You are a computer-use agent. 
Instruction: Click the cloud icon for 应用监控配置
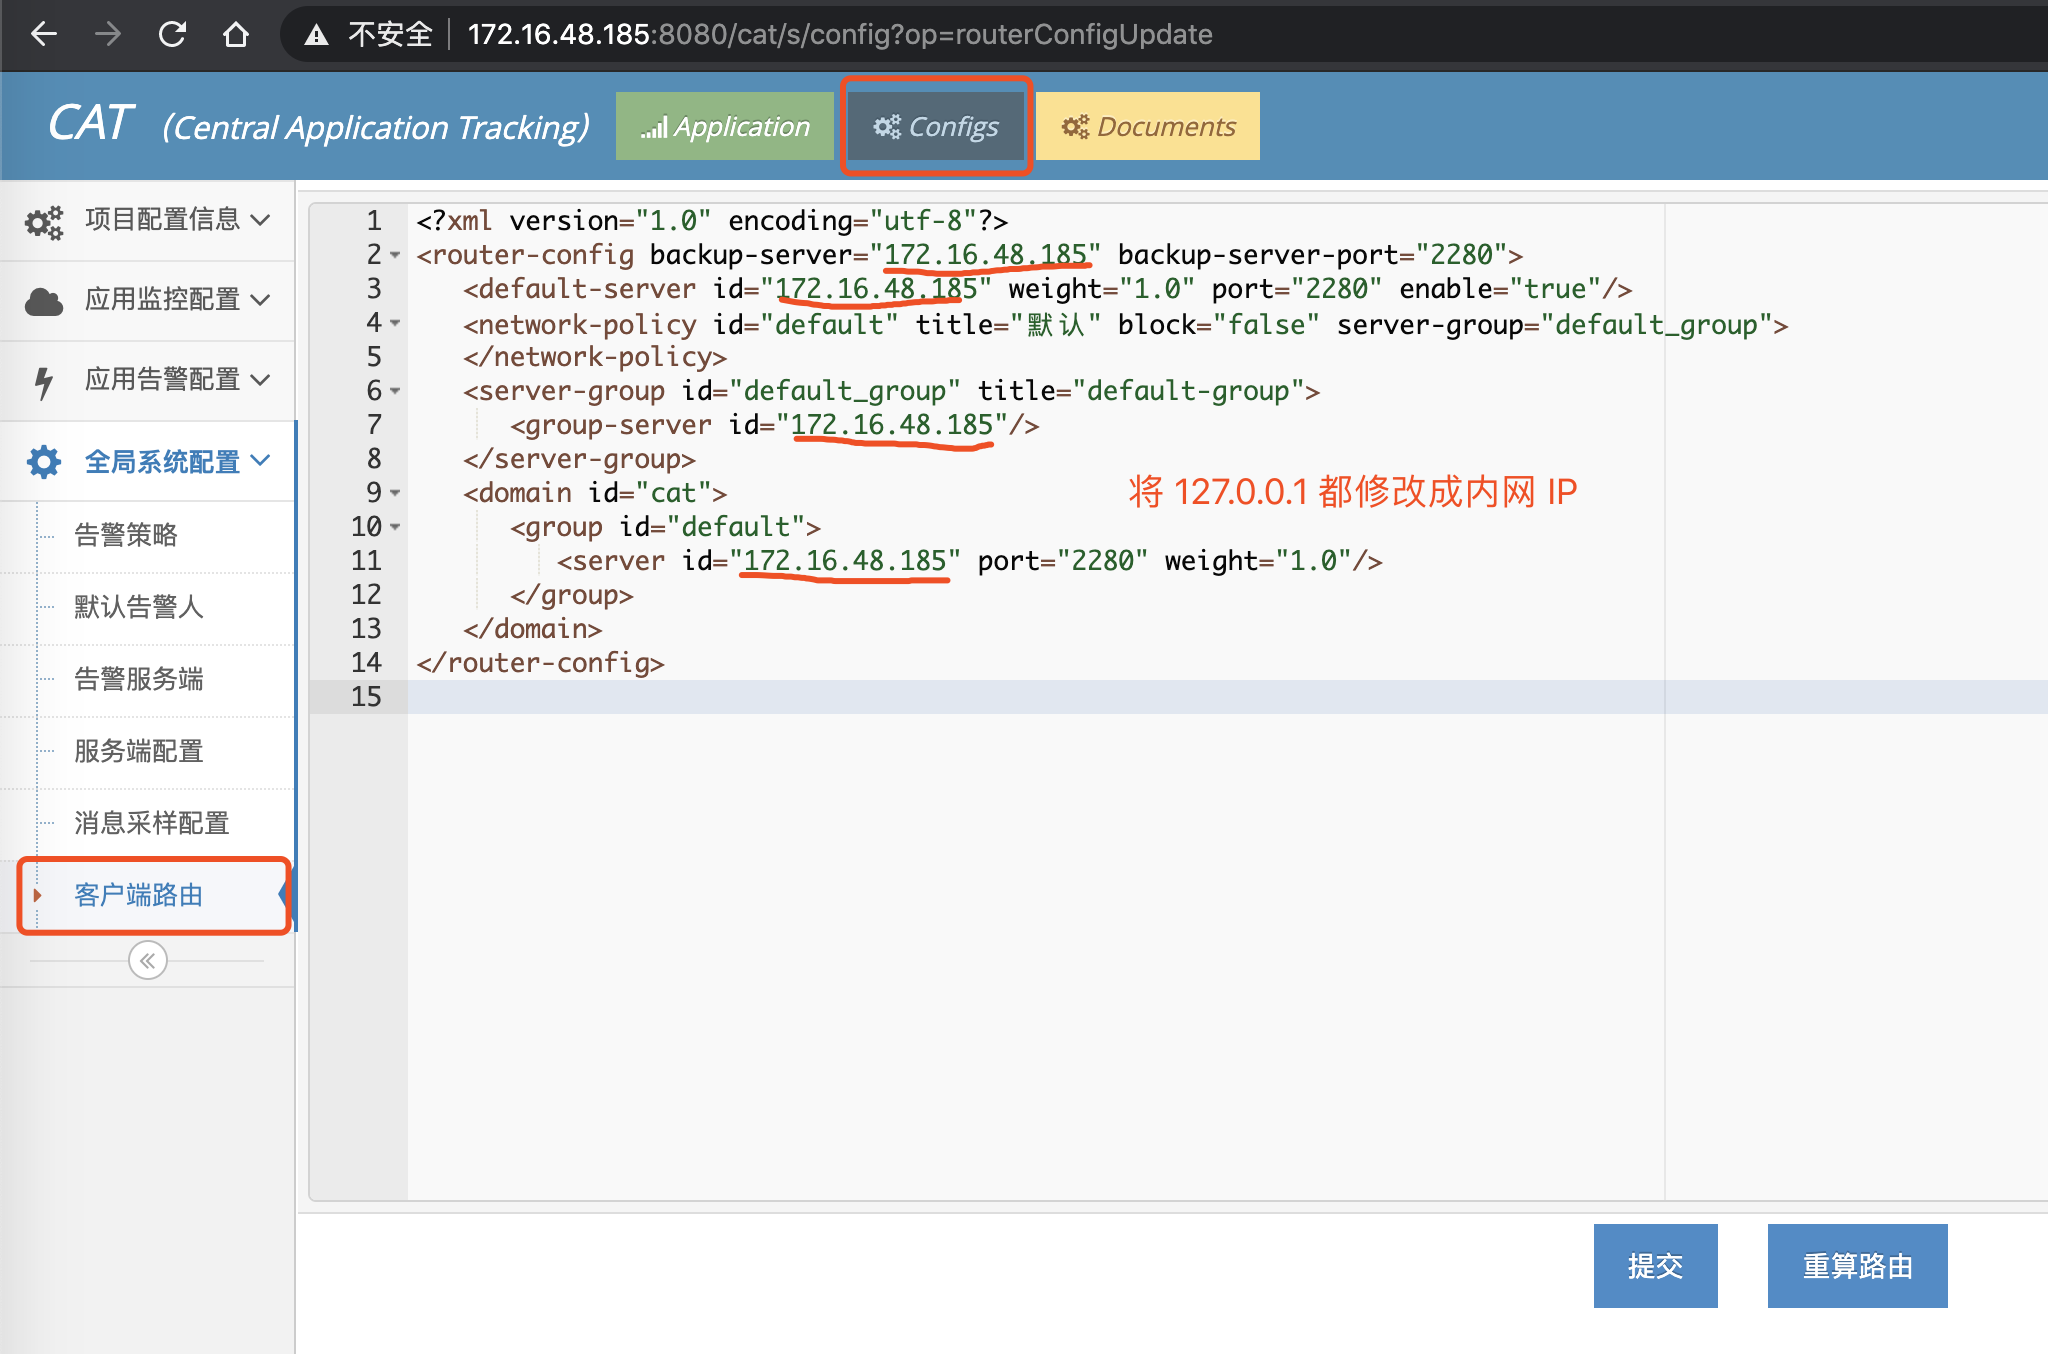pyautogui.click(x=44, y=301)
